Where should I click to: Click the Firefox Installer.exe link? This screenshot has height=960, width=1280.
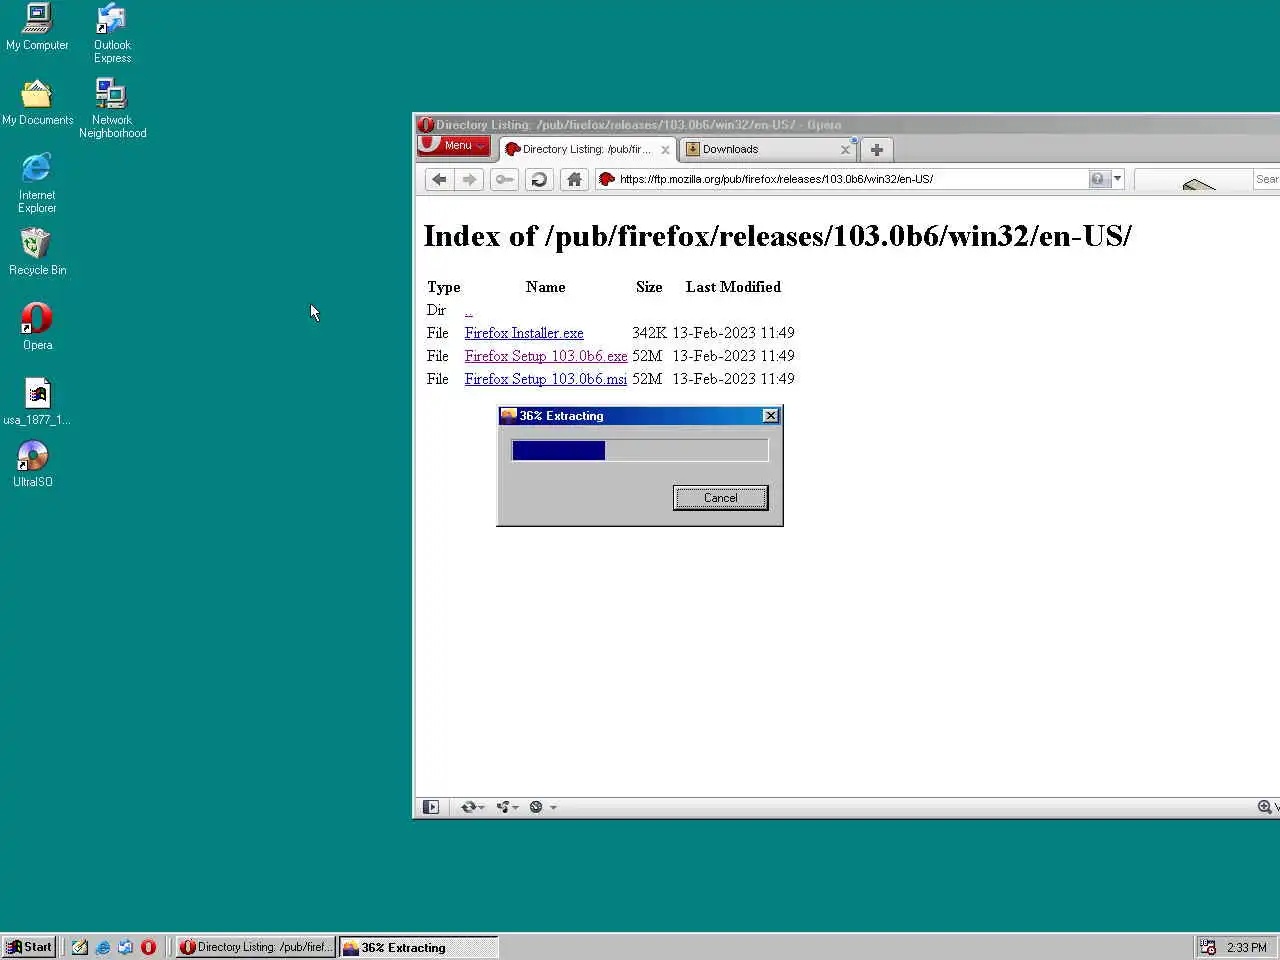[x=524, y=333]
